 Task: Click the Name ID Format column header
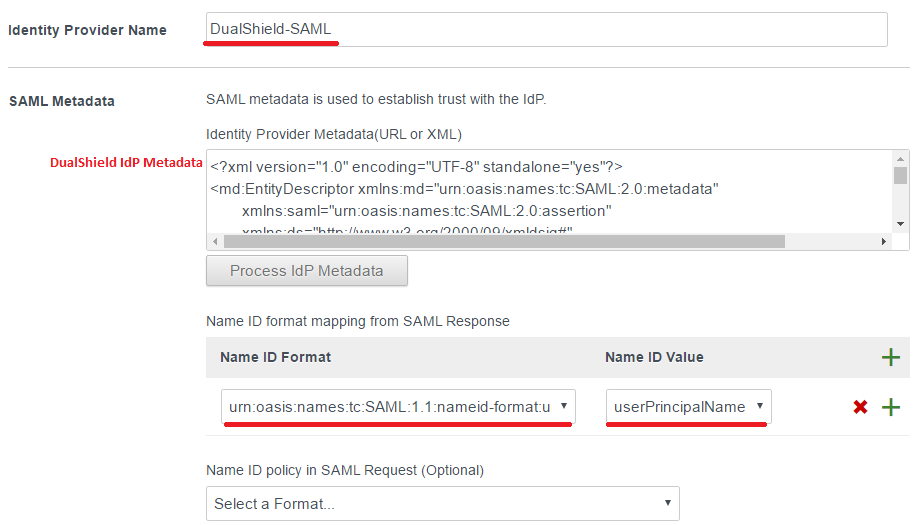click(275, 357)
